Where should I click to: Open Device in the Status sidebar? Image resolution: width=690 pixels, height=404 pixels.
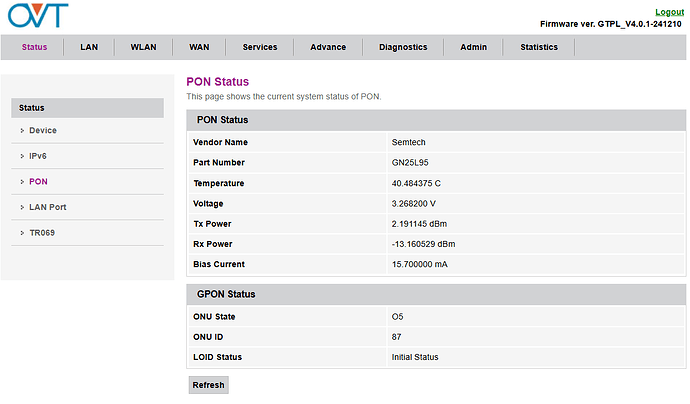[43, 131]
